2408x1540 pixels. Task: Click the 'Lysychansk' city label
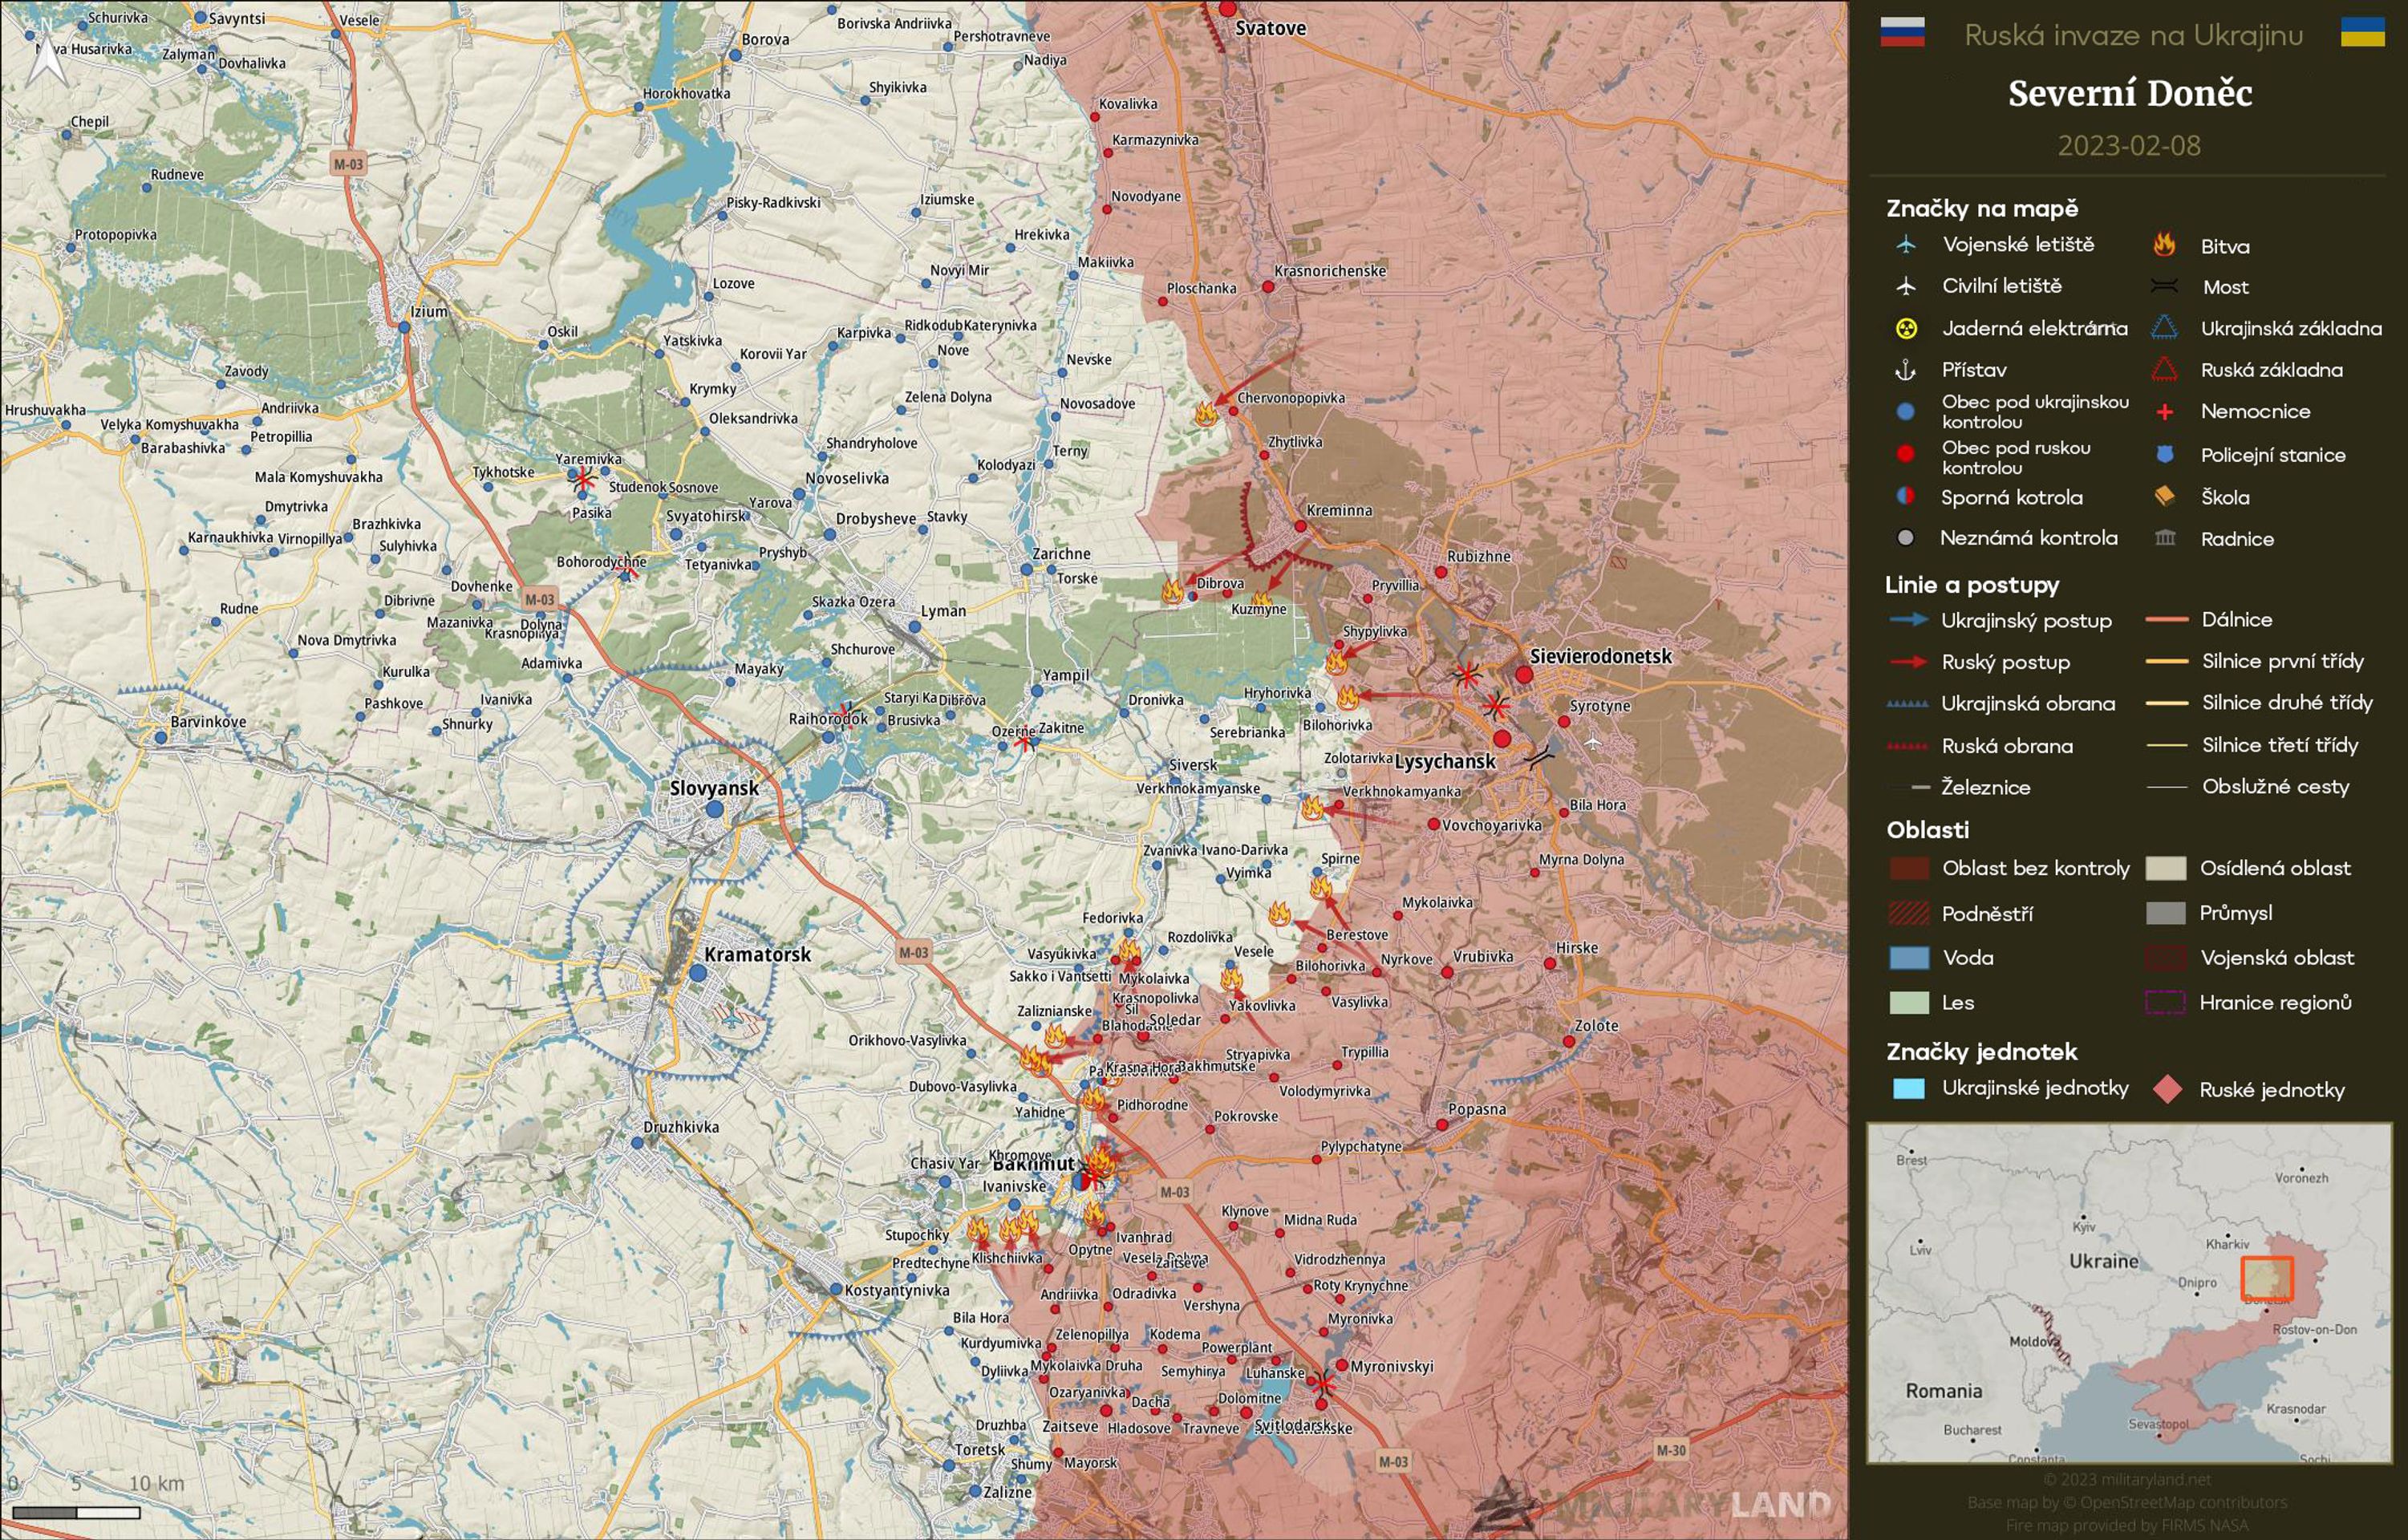click(x=1445, y=761)
